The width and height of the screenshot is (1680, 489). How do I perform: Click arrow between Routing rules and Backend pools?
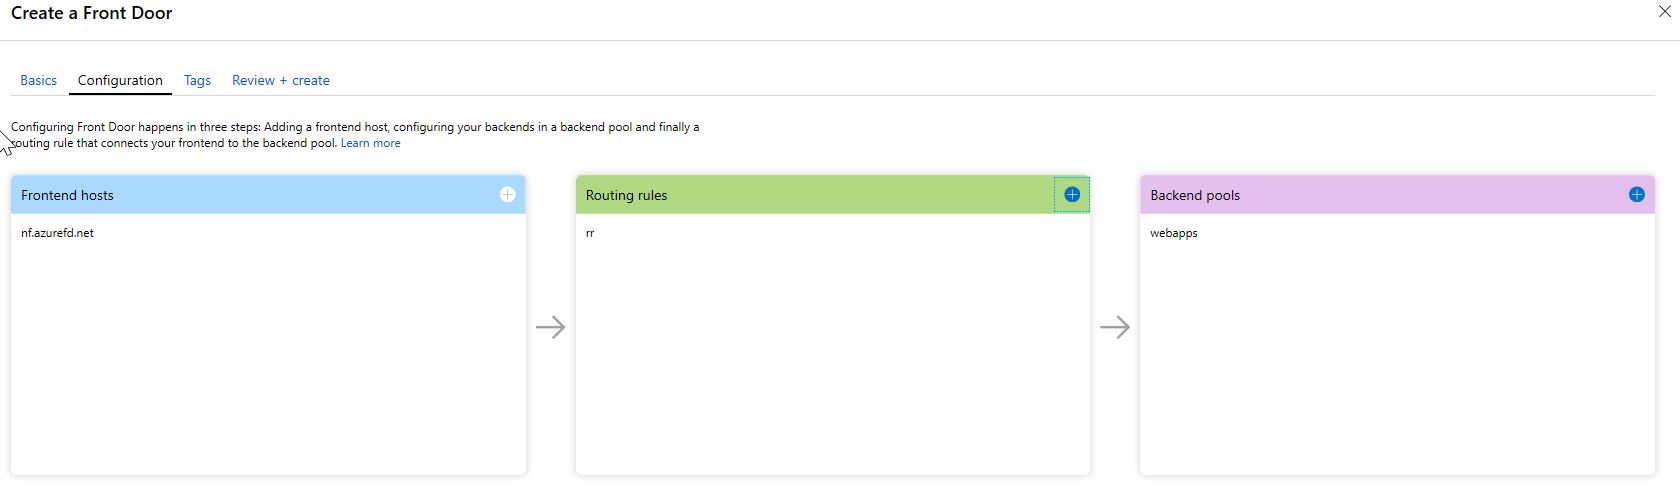tap(1115, 327)
